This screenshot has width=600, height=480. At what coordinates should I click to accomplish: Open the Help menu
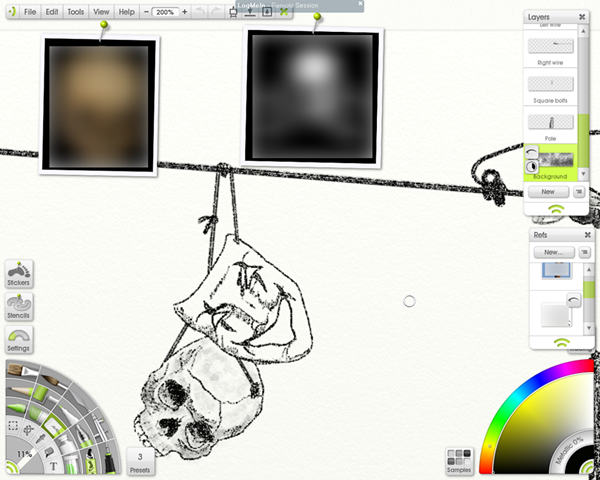point(126,12)
